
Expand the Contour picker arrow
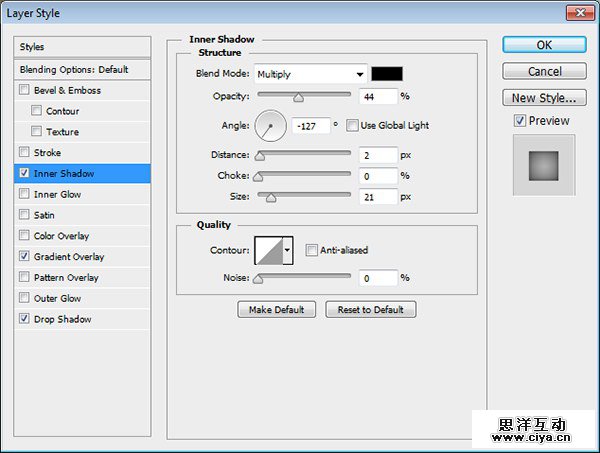point(288,250)
